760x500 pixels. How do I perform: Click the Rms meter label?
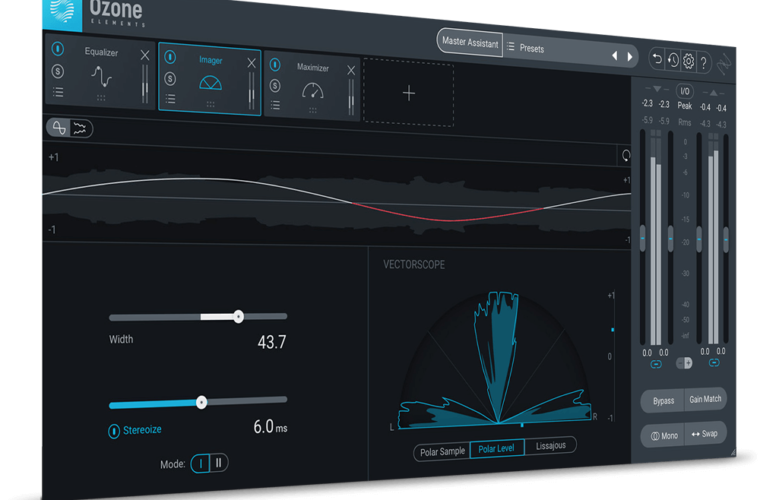pyautogui.click(x=684, y=122)
